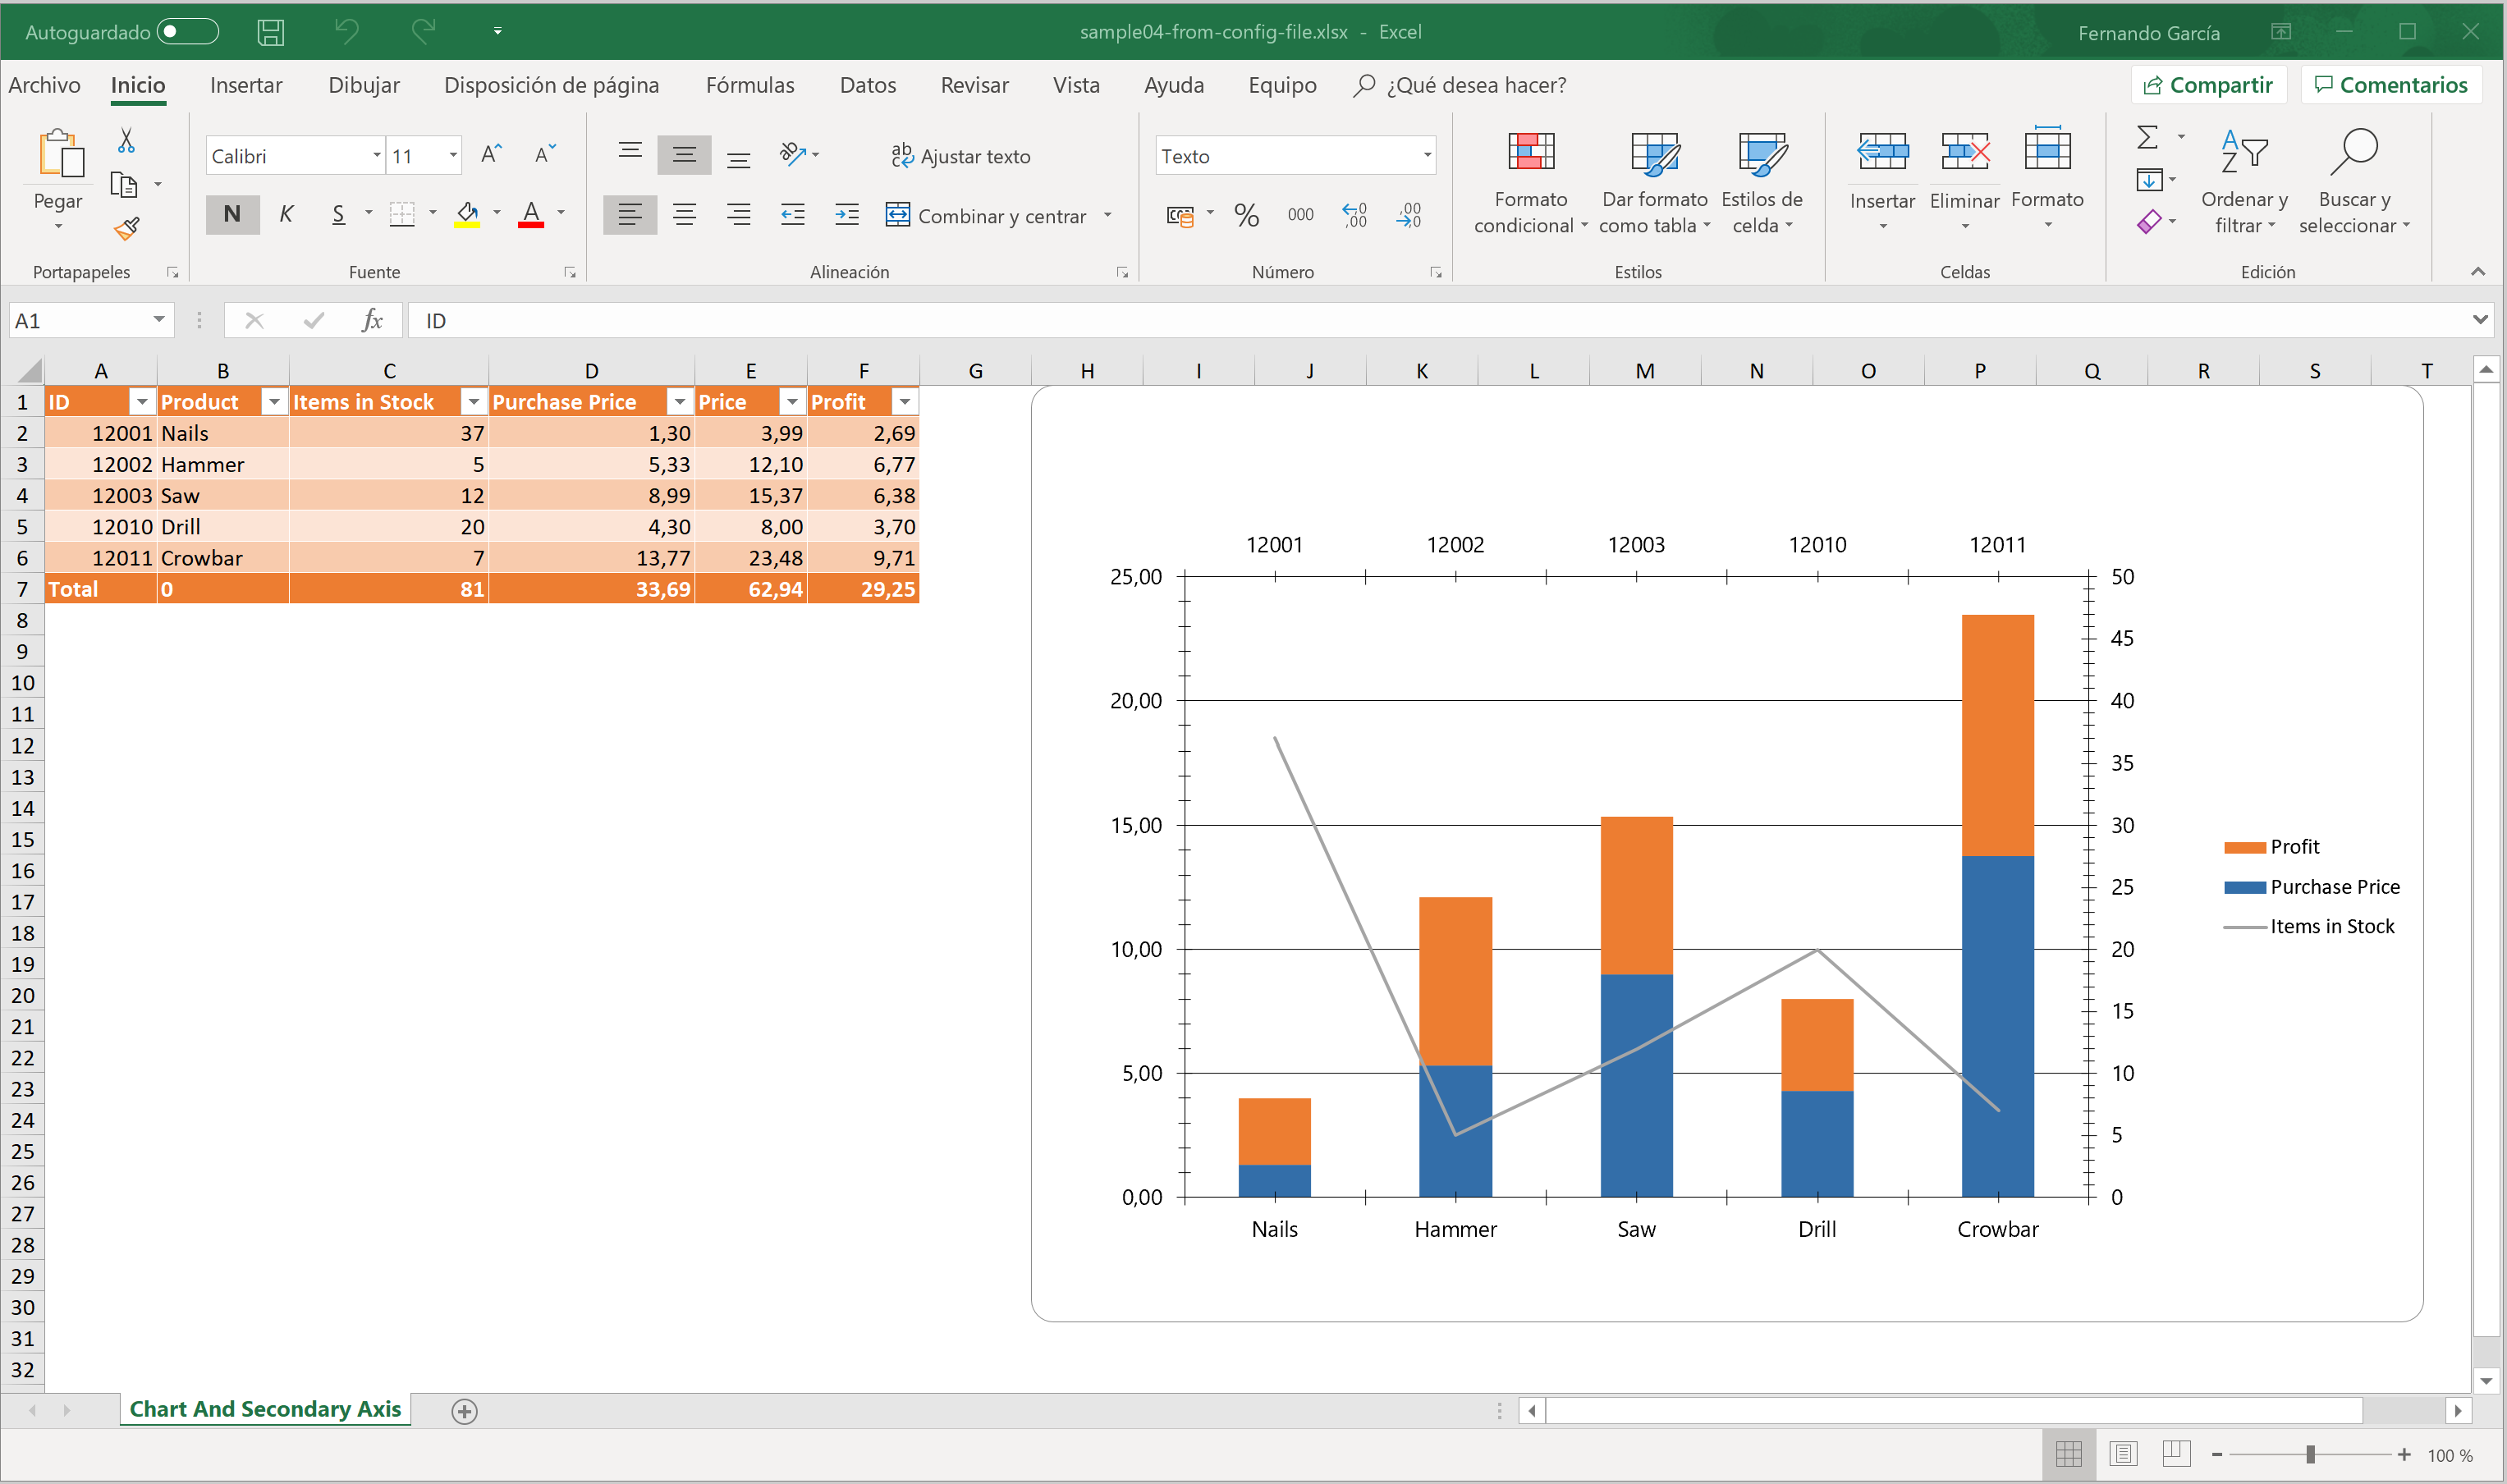The height and width of the screenshot is (1484, 2507).
Task: Click the Cut scissors icon
Action: point(126,141)
